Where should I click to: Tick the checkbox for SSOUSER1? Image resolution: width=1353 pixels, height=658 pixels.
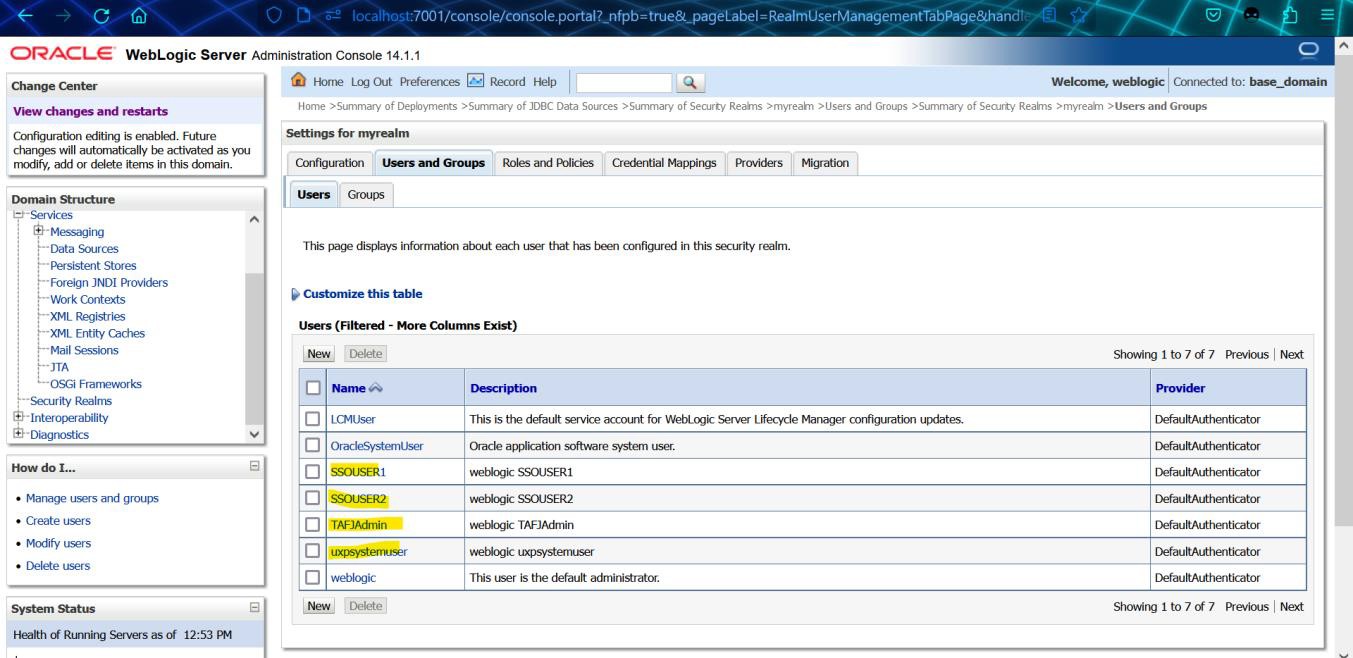pyautogui.click(x=314, y=472)
